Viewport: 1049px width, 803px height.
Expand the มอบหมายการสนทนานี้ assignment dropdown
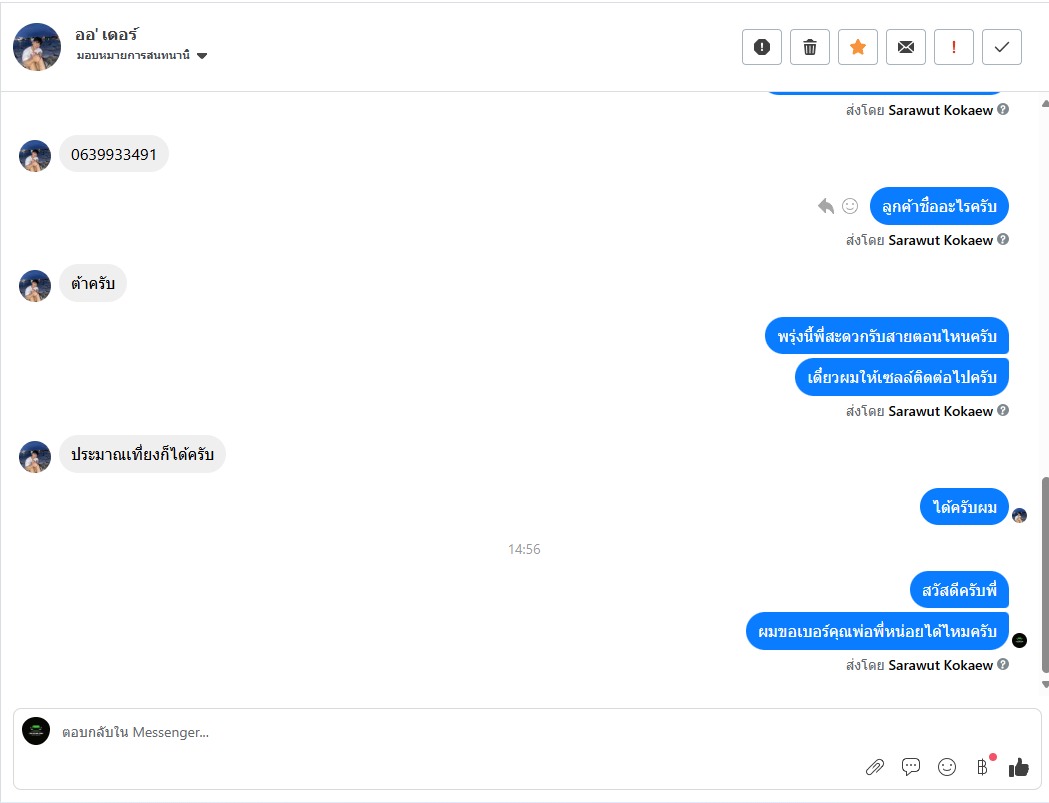coord(202,56)
